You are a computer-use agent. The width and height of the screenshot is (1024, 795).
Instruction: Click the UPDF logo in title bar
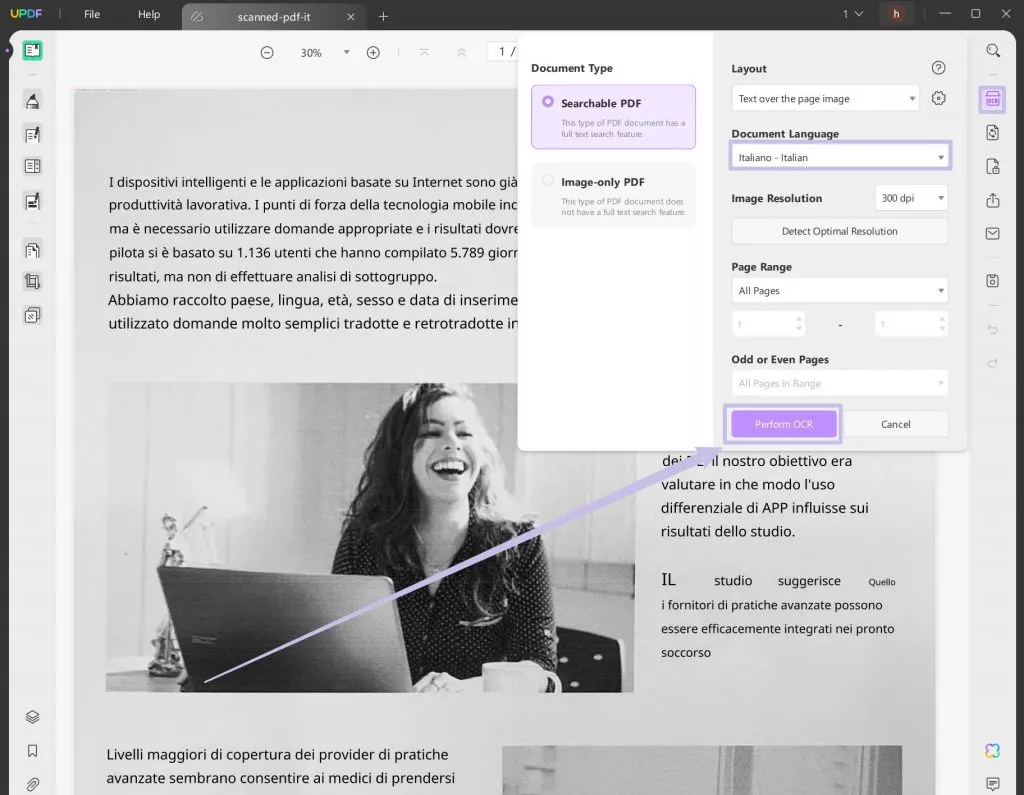pyautogui.click(x=26, y=14)
